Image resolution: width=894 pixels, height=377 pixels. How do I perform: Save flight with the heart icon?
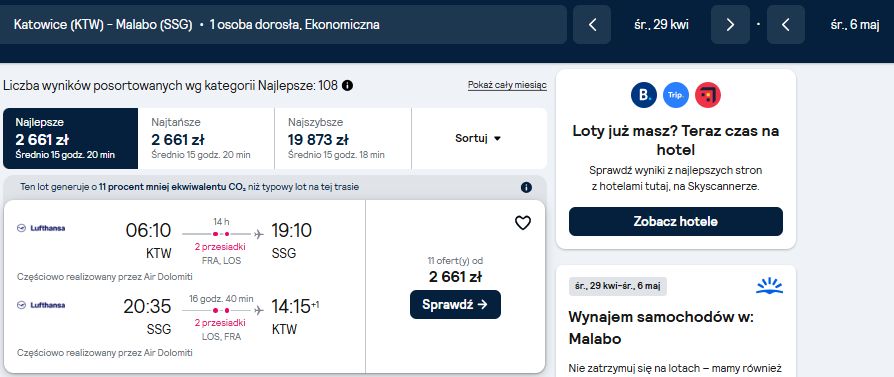[522, 223]
